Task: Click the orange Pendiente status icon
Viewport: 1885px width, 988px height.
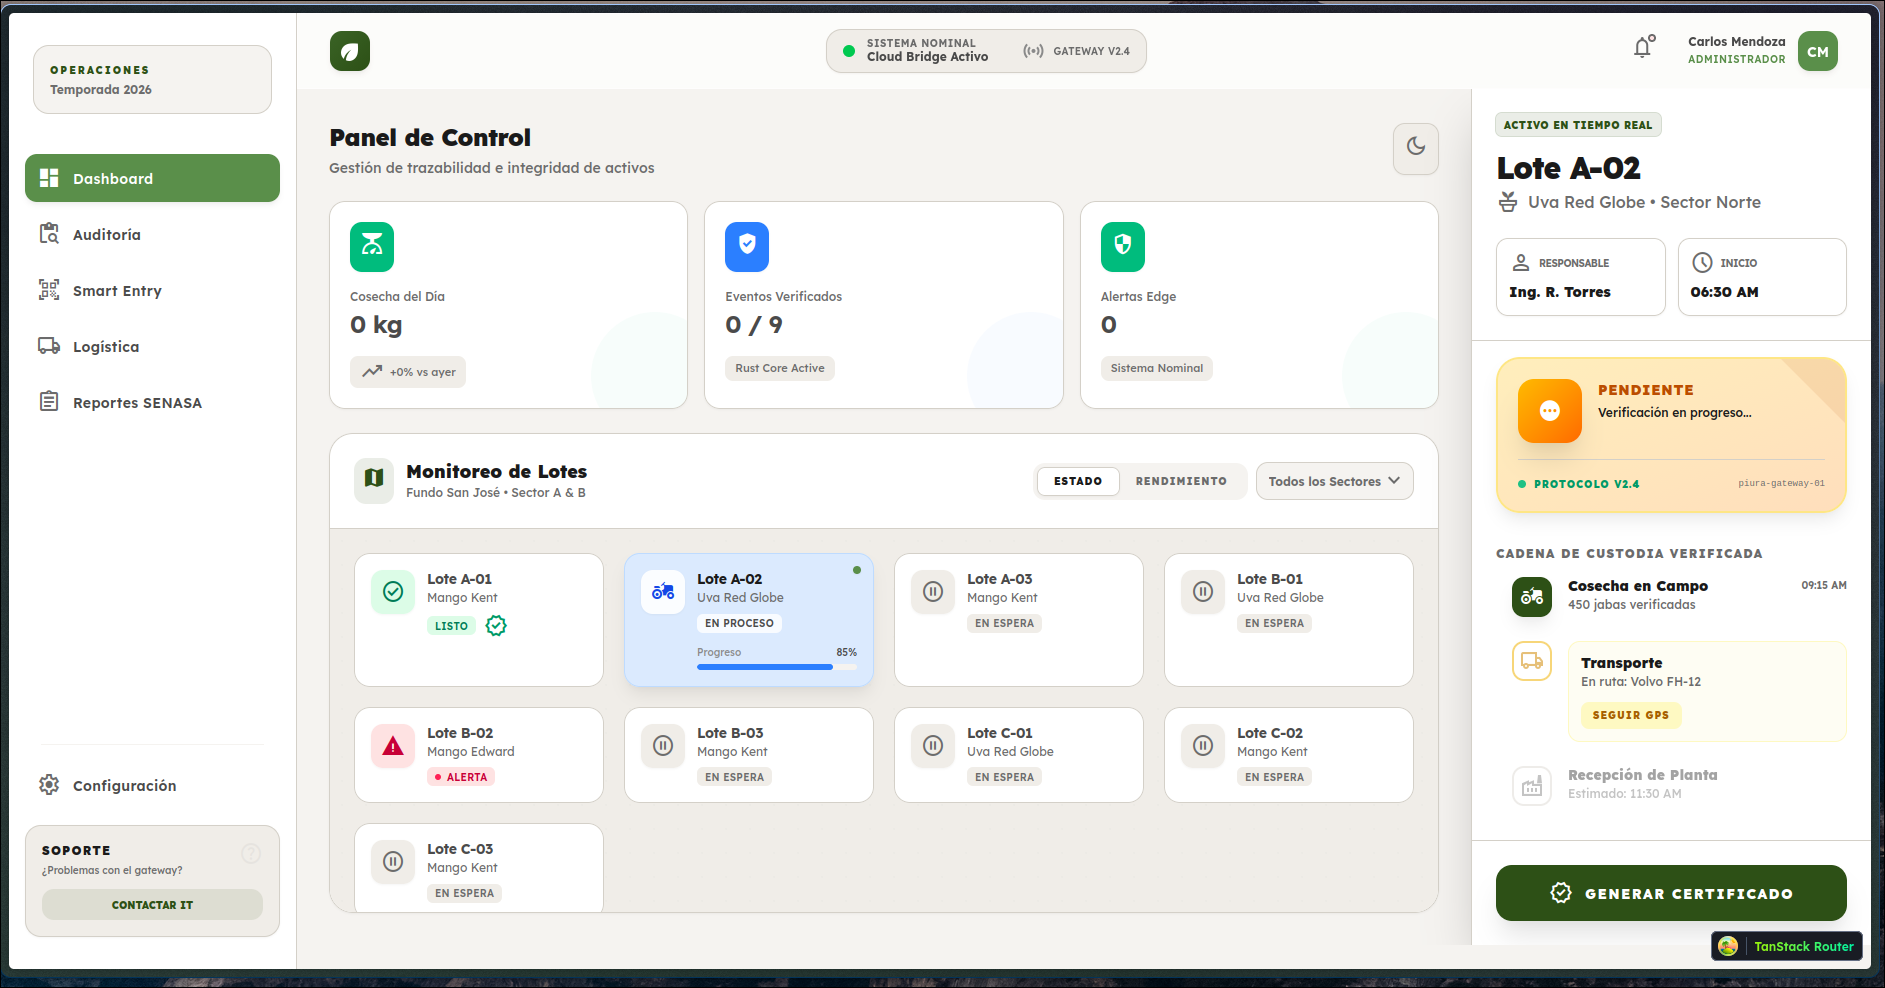Action: (1550, 411)
